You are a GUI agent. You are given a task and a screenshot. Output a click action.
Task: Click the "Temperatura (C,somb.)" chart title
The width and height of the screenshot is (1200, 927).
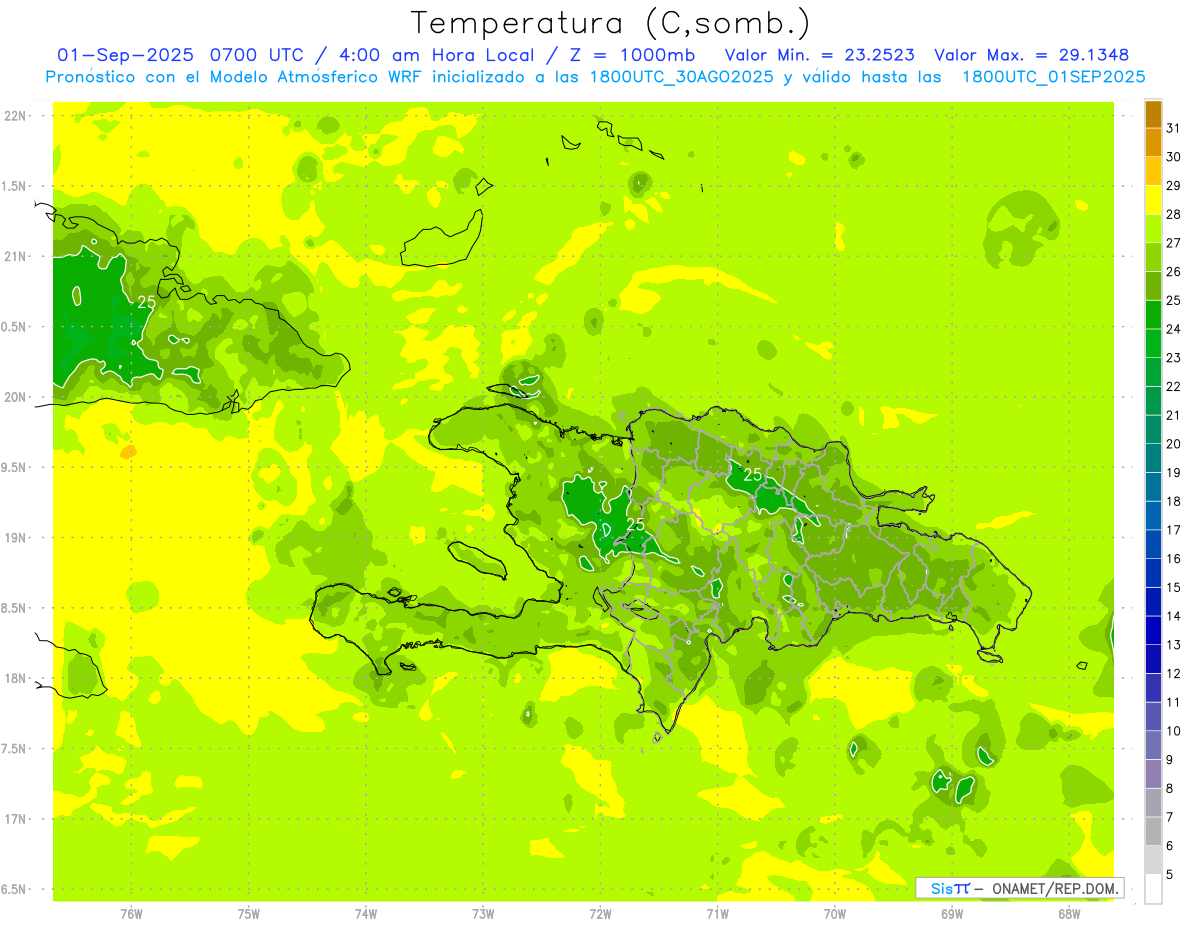[611, 23]
